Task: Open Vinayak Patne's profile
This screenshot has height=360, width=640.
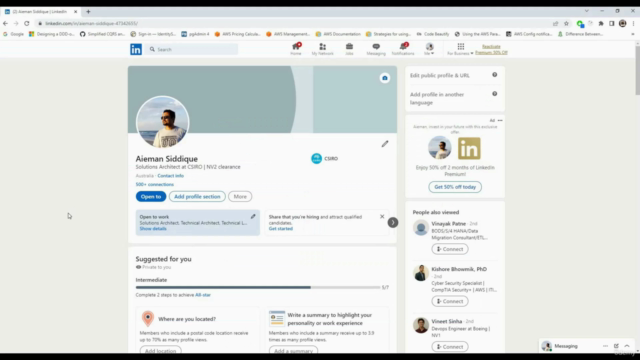Action: point(449,224)
